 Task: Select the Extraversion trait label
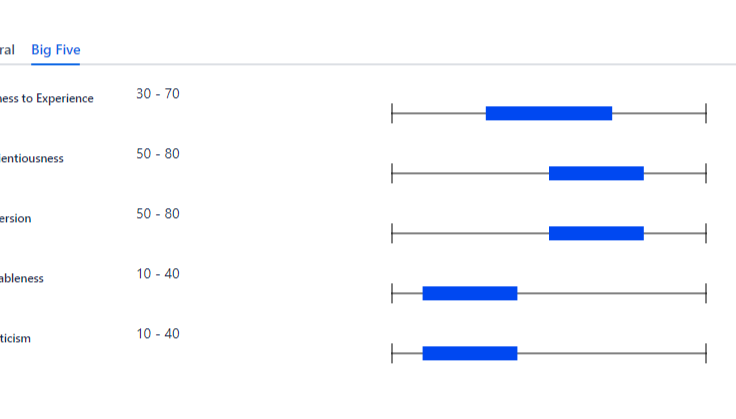pyautogui.click(x=16, y=219)
